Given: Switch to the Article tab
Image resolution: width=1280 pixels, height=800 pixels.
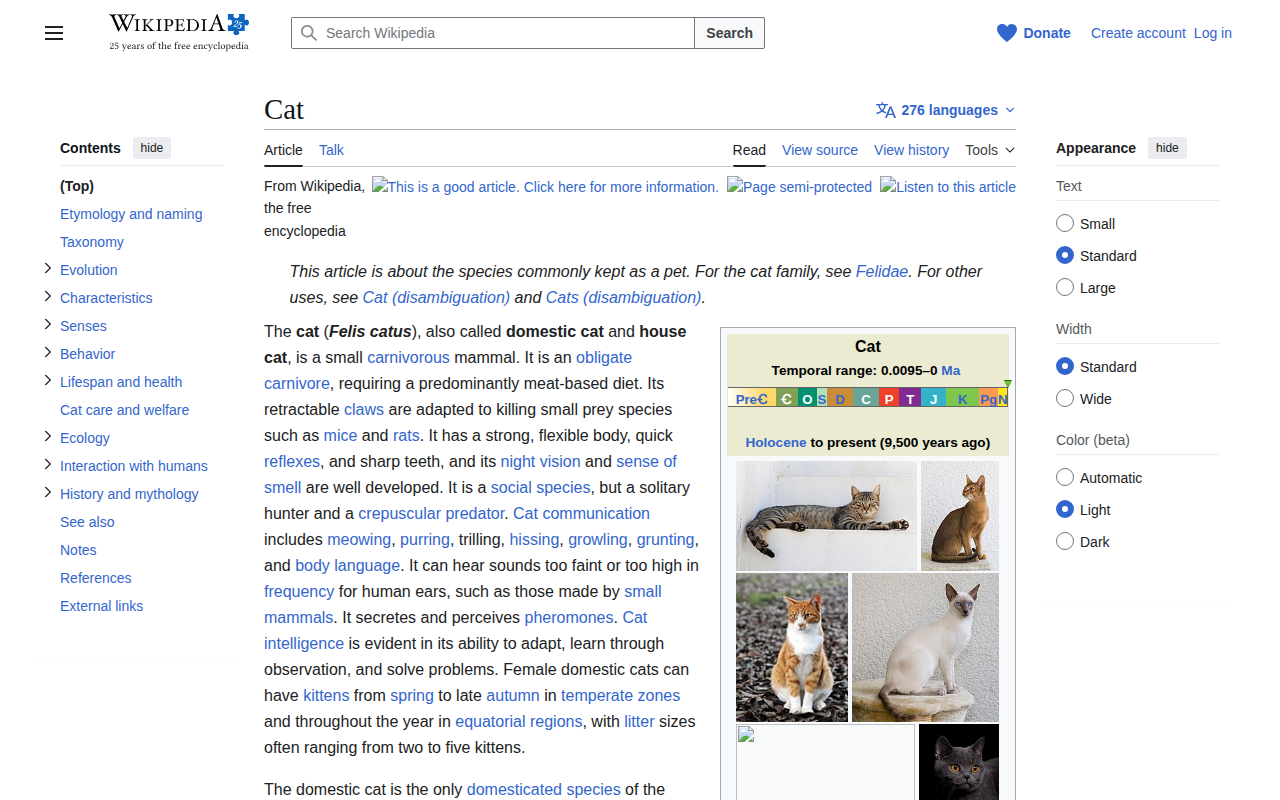Looking at the screenshot, I should coord(283,150).
